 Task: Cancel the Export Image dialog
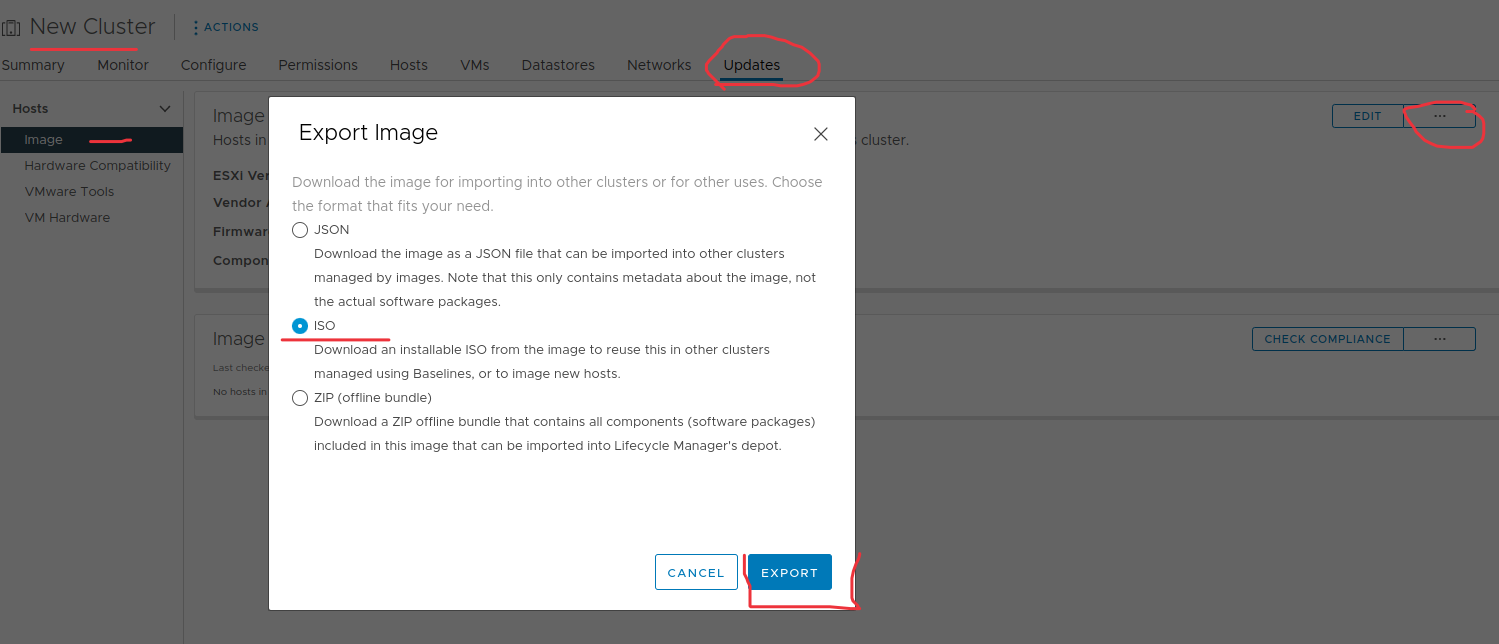pyautogui.click(x=696, y=572)
